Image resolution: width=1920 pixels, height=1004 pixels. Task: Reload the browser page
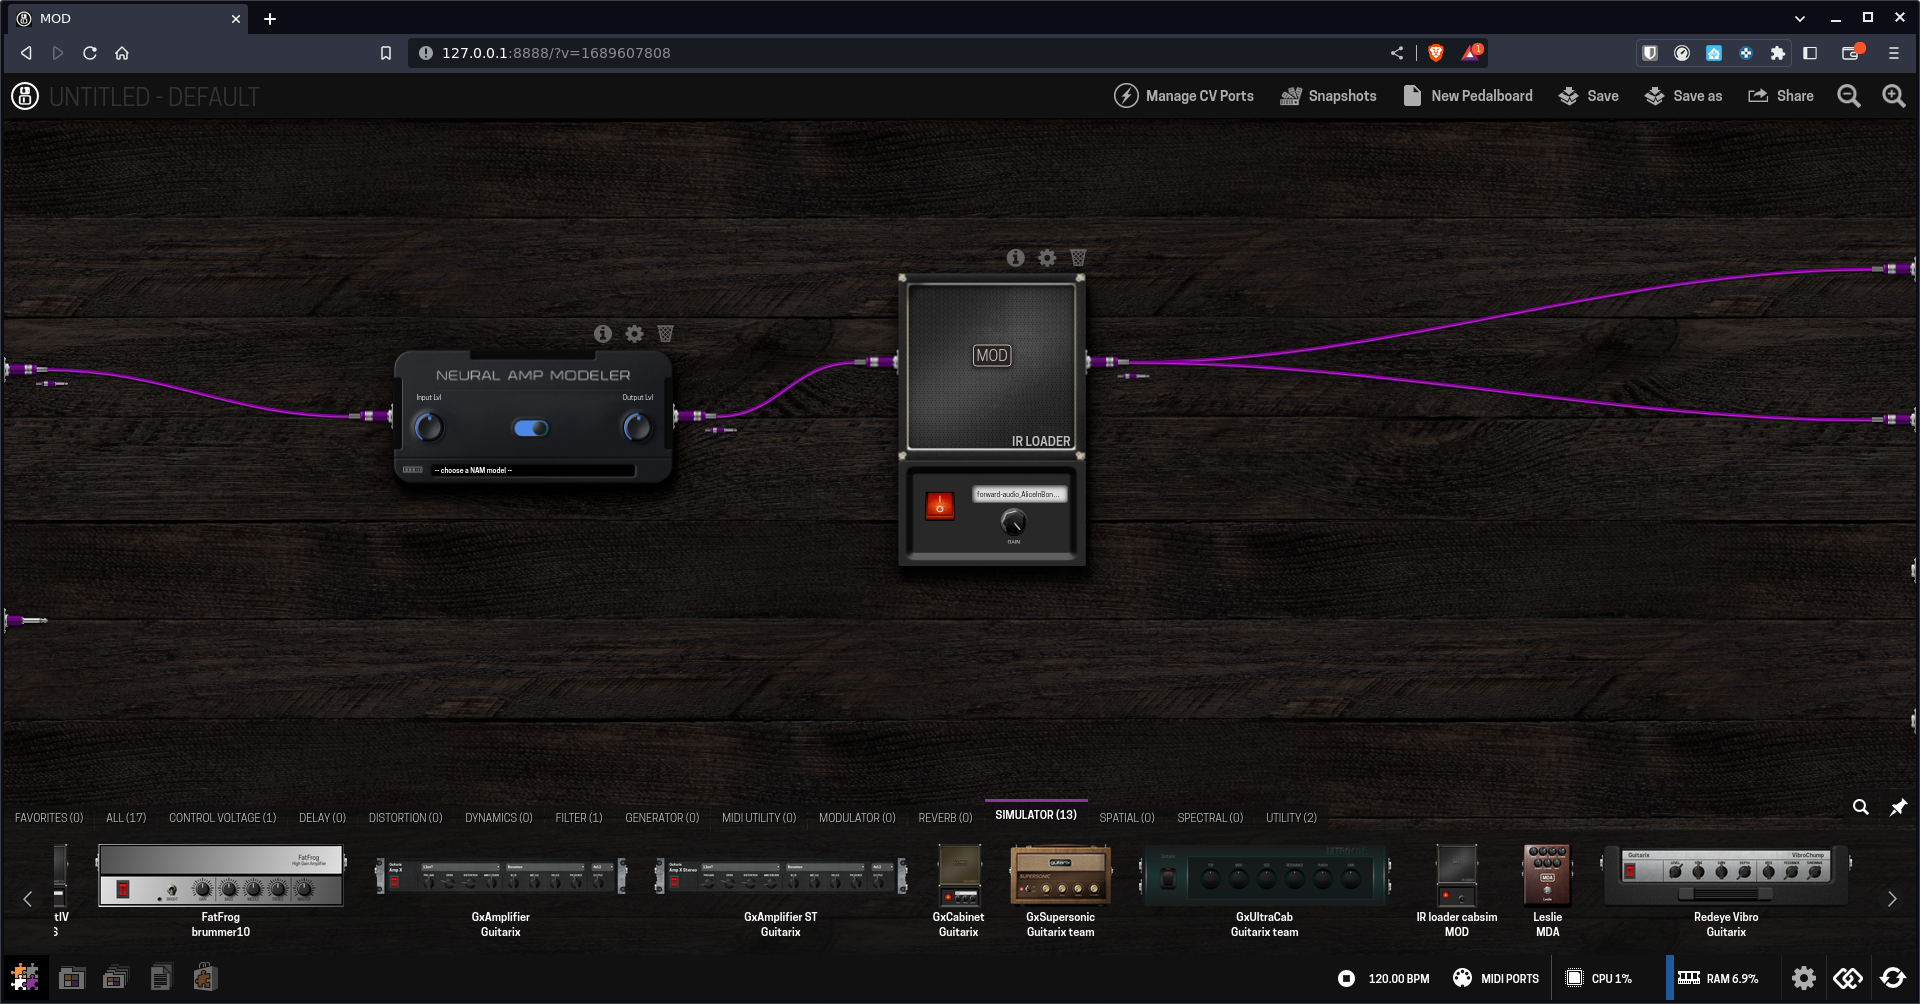[x=90, y=53]
